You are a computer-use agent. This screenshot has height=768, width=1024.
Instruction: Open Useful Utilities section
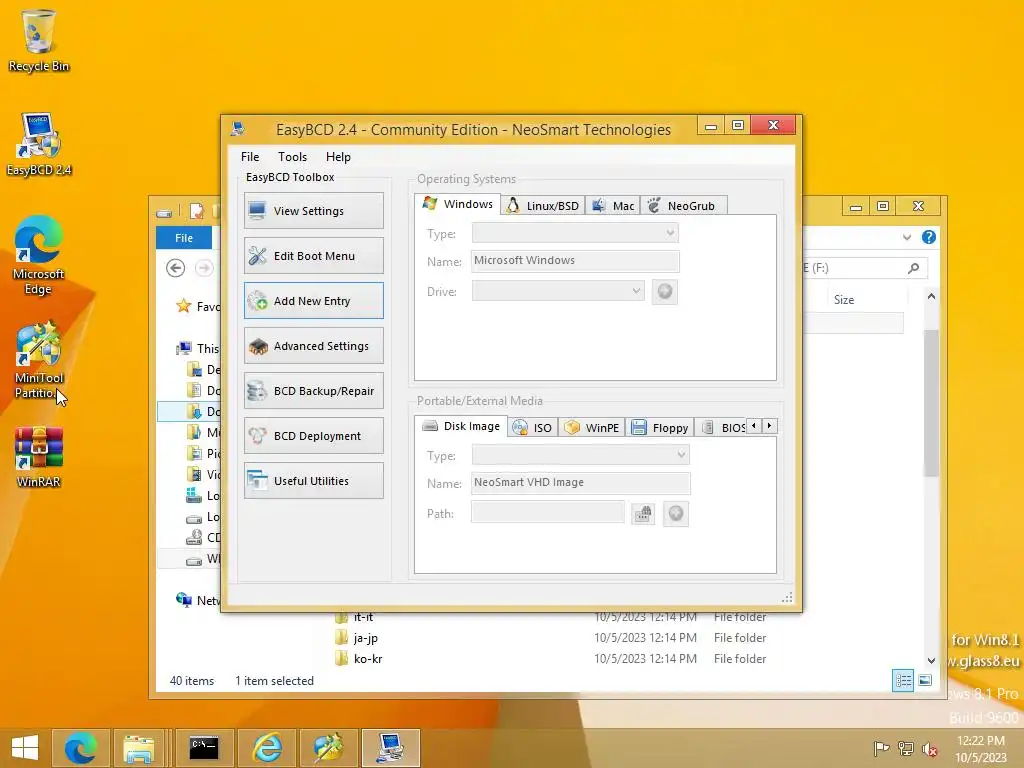click(313, 481)
